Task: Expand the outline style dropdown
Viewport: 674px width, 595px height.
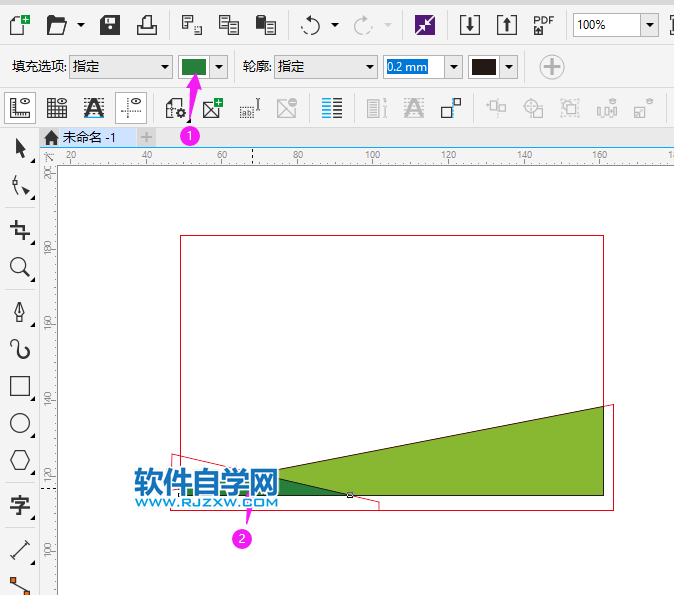Action: pyautogui.click(x=370, y=67)
